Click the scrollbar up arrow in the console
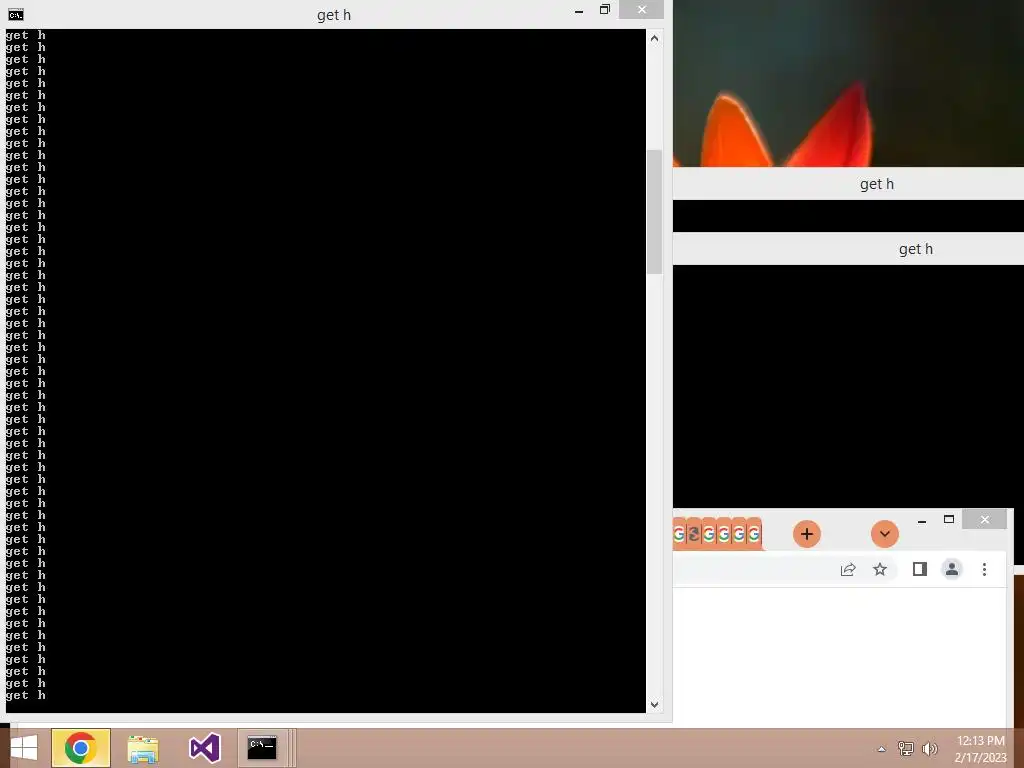This screenshot has width=1024, height=768. tap(654, 38)
